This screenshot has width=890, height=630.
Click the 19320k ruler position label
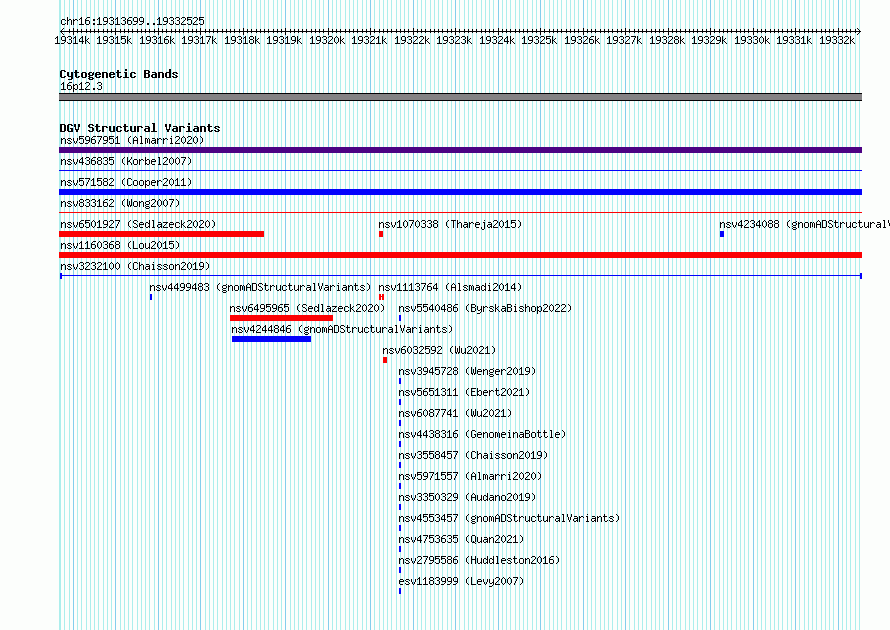pyautogui.click(x=327, y=40)
